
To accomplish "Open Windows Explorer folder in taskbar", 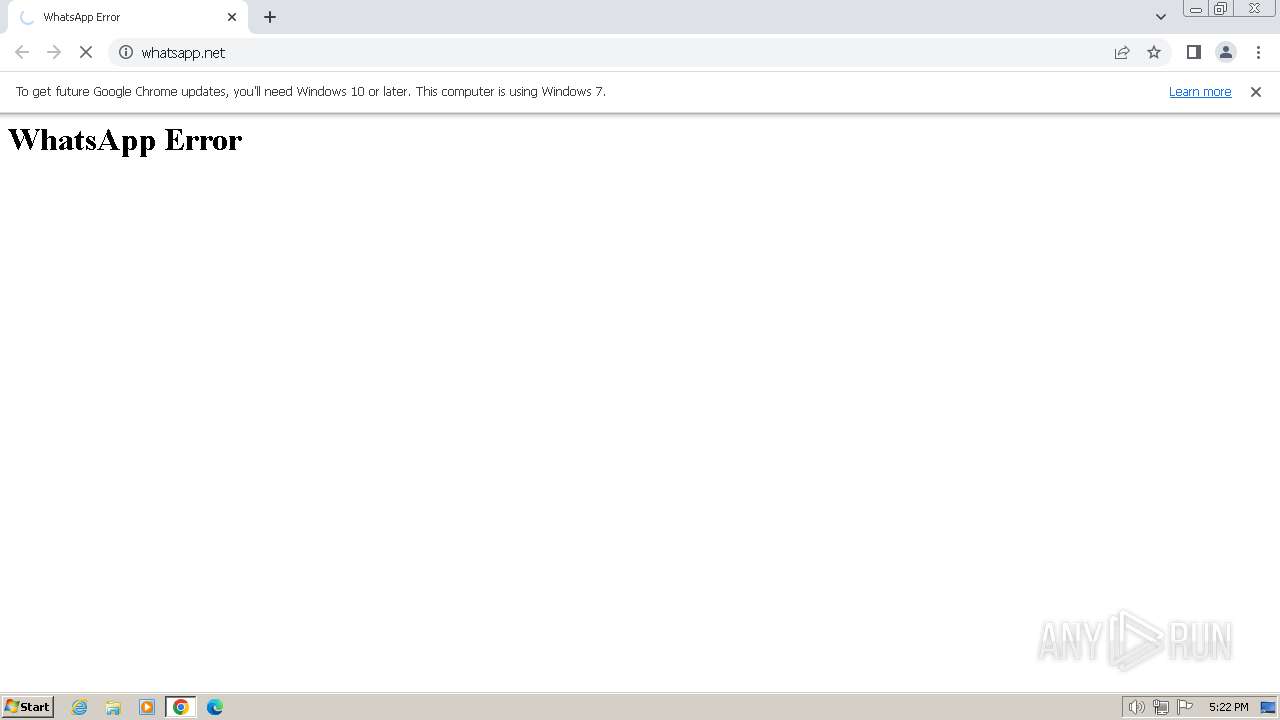I will pyautogui.click(x=113, y=707).
